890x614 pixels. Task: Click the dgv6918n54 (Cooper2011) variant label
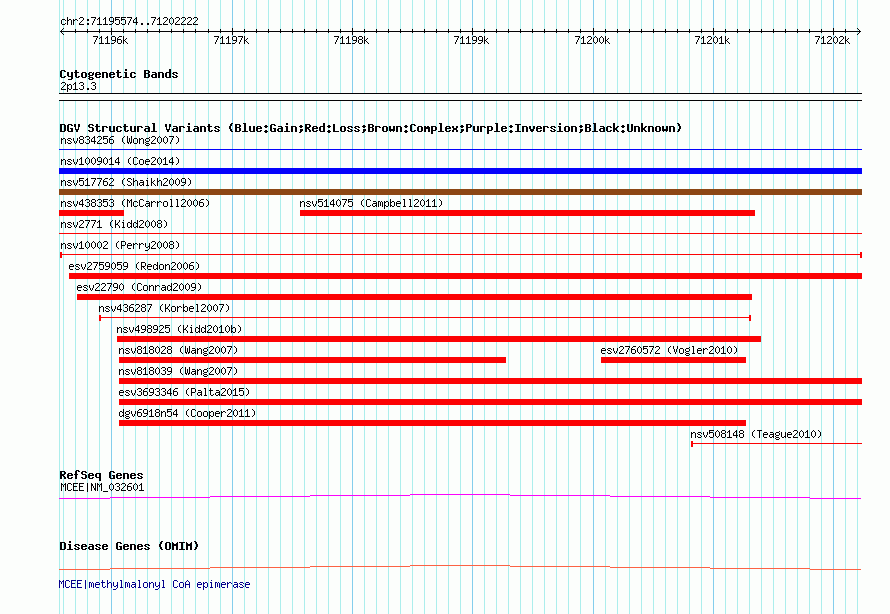tap(187, 413)
